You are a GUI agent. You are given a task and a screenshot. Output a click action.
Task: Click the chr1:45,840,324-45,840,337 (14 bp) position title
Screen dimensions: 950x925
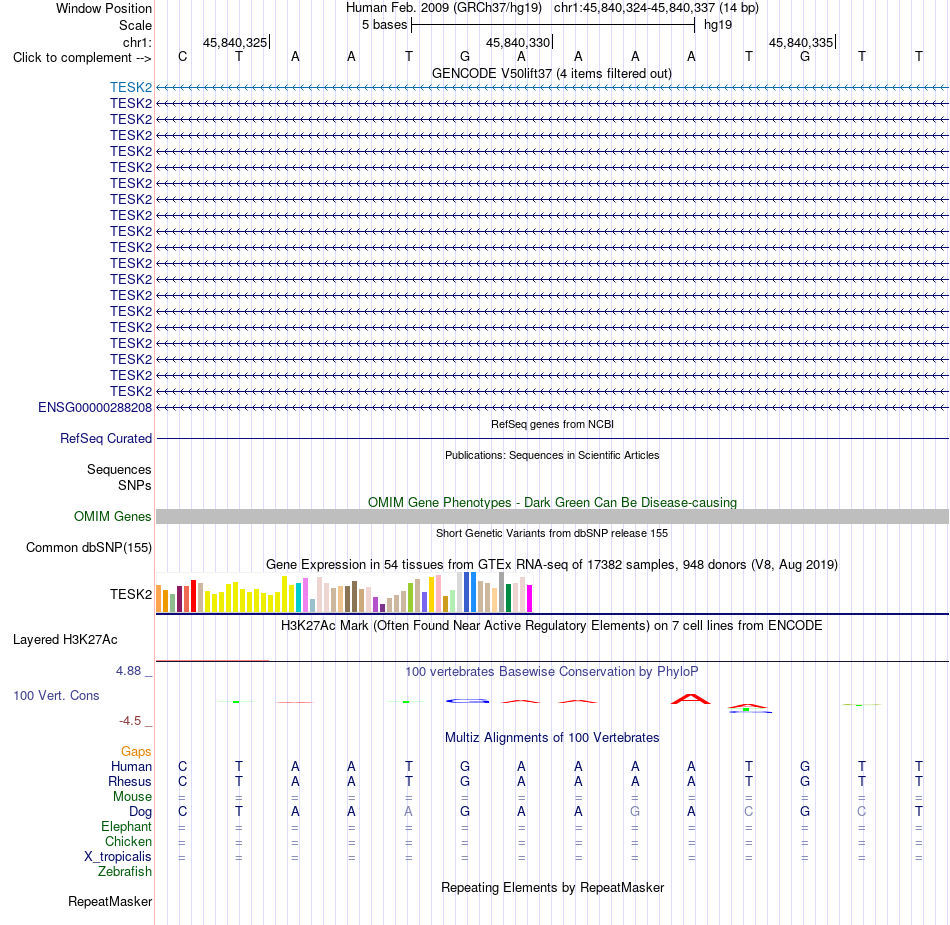pos(656,8)
